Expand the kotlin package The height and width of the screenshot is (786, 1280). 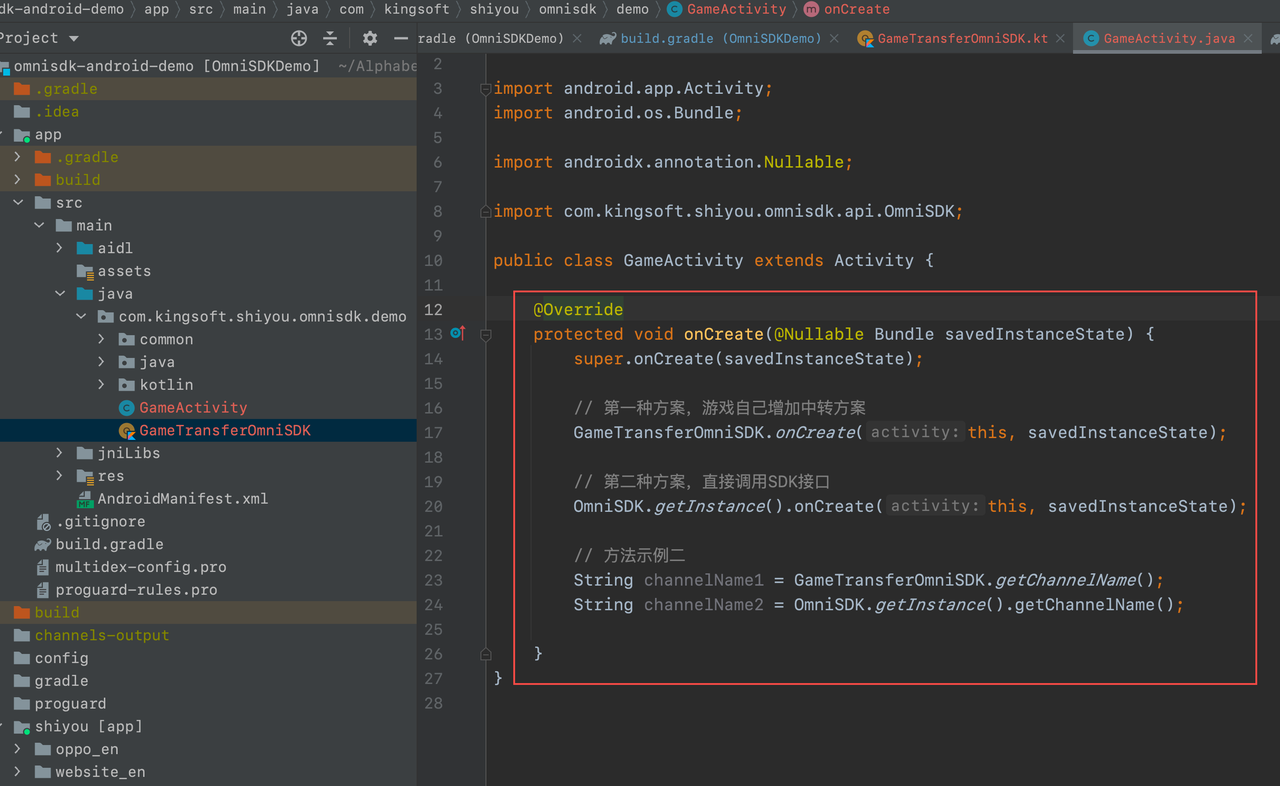[x=102, y=385]
